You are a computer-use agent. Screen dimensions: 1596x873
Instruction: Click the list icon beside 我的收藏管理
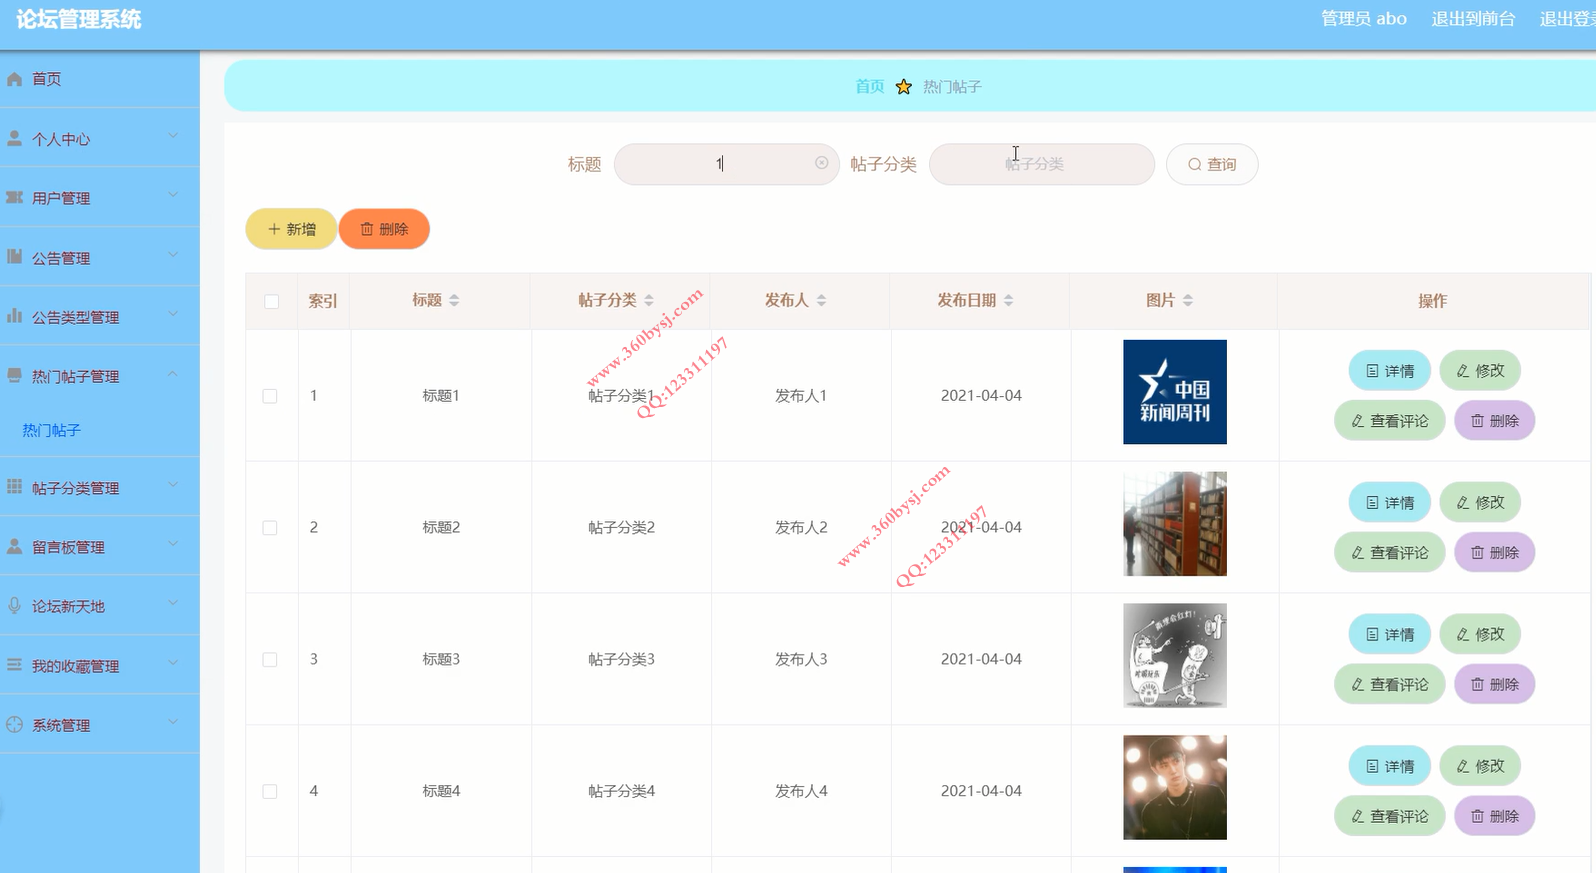(14, 664)
